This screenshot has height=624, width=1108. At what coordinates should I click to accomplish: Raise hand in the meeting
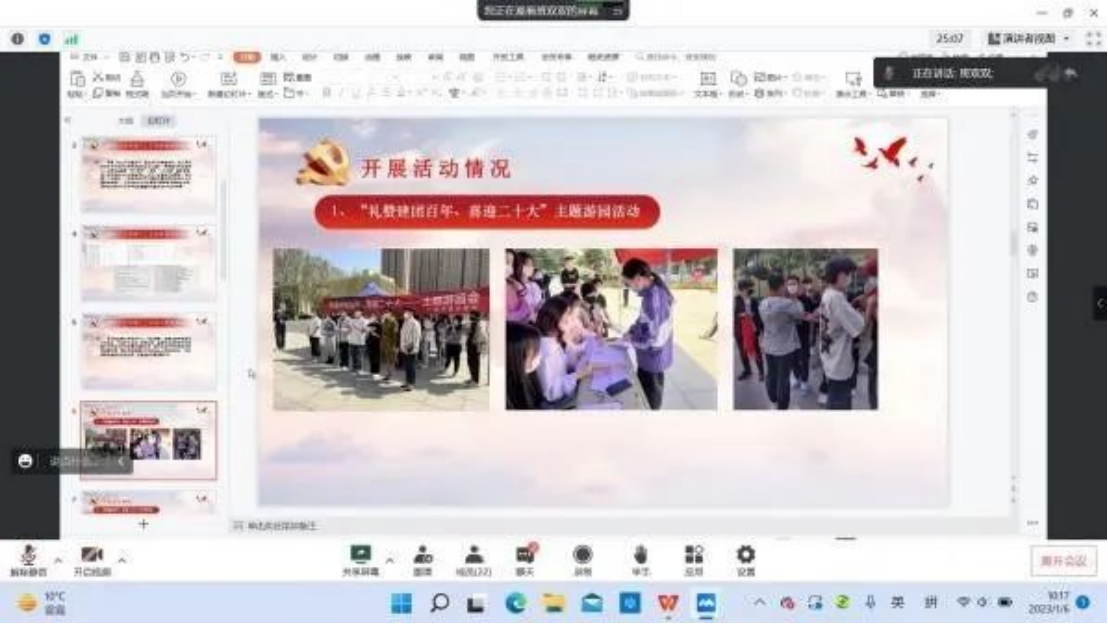coord(640,559)
